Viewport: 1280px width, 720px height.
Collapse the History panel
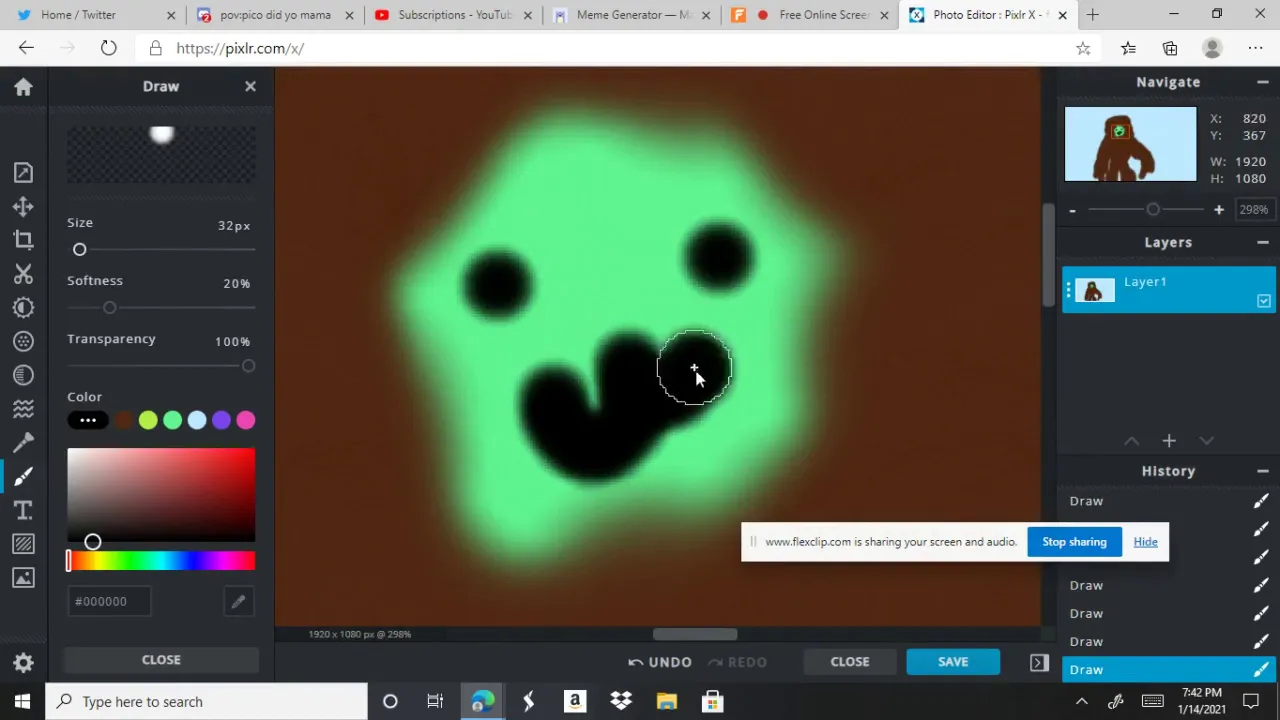pos(1263,471)
